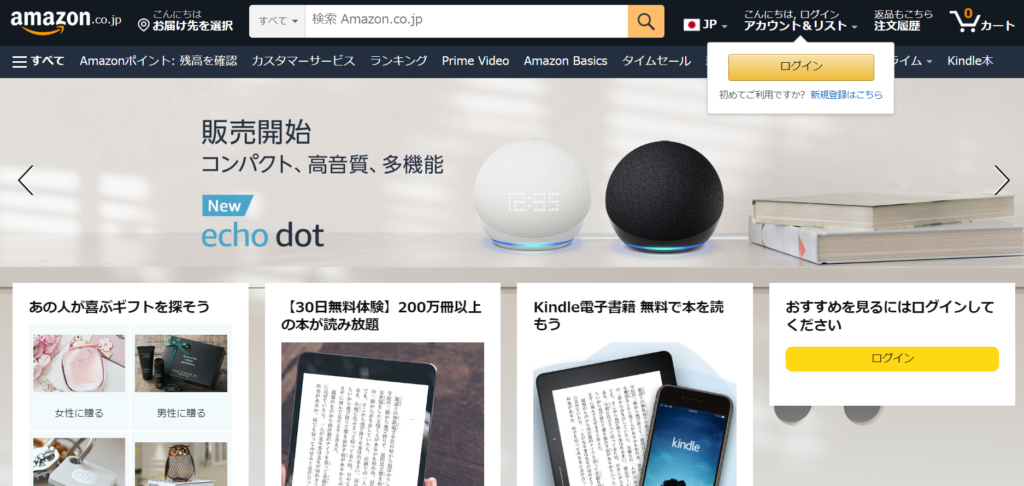1024x486 pixels.
Task: Open the JP language selector dropdown
Action: (705, 25)
